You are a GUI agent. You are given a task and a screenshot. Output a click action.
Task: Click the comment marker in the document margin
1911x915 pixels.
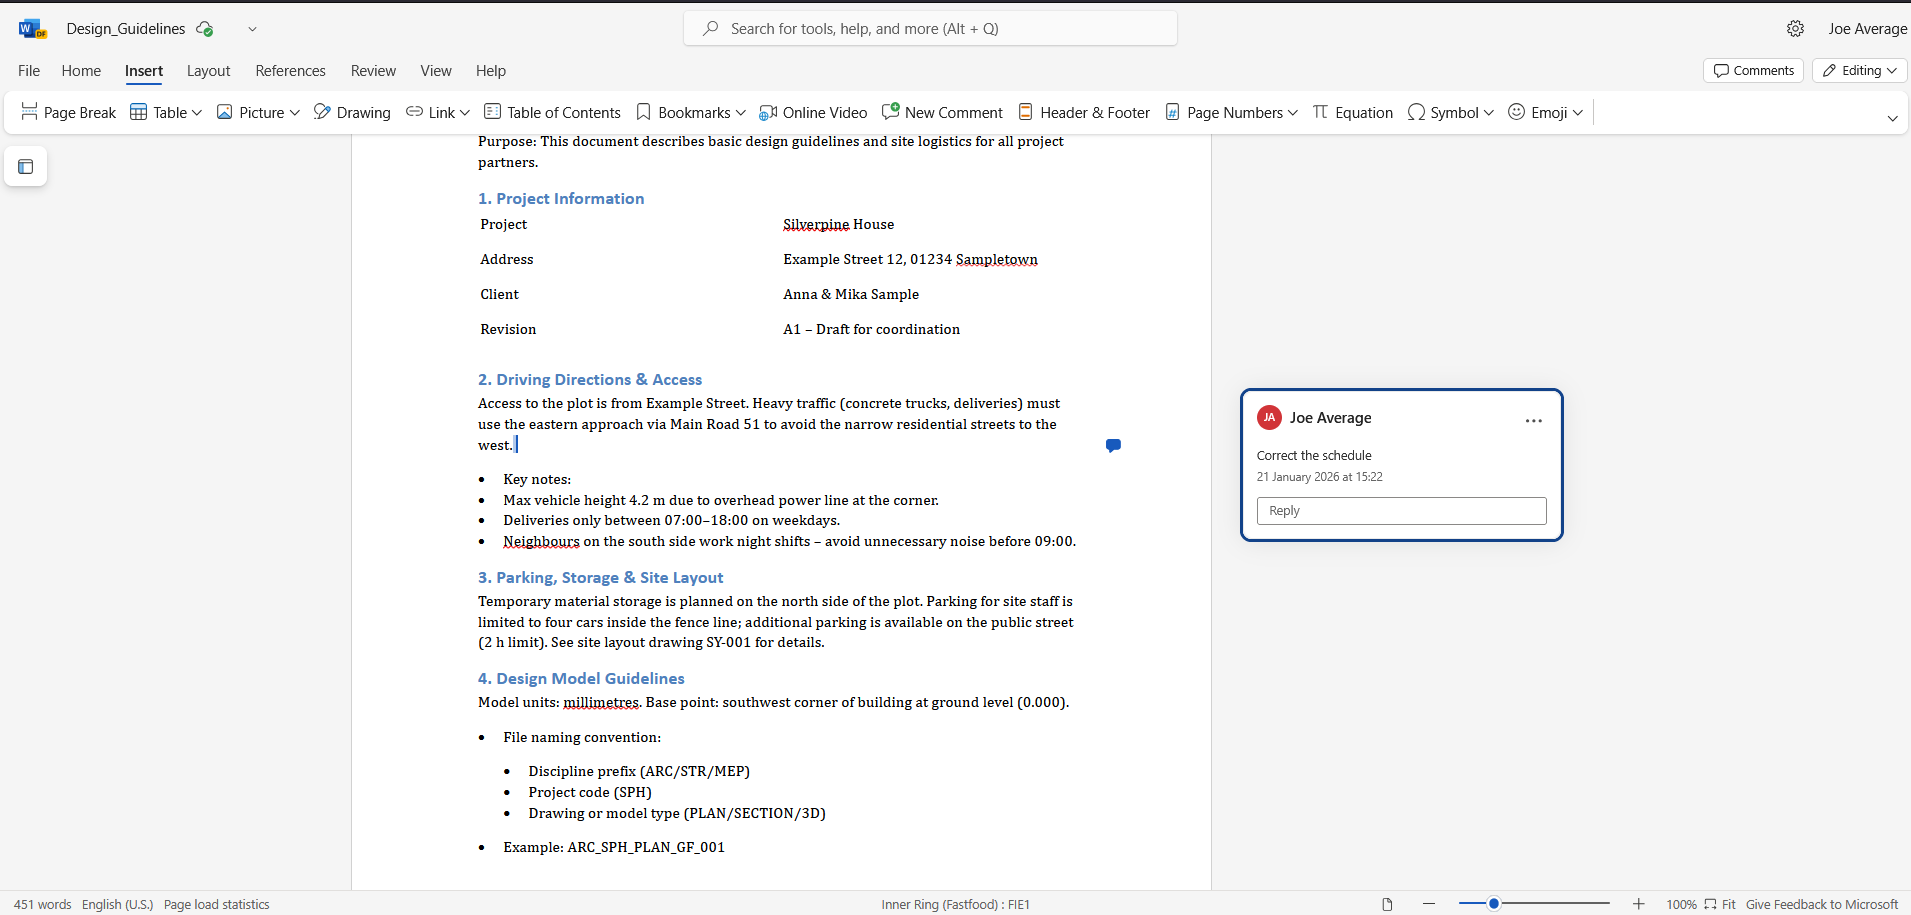[x=1113, y=445]
